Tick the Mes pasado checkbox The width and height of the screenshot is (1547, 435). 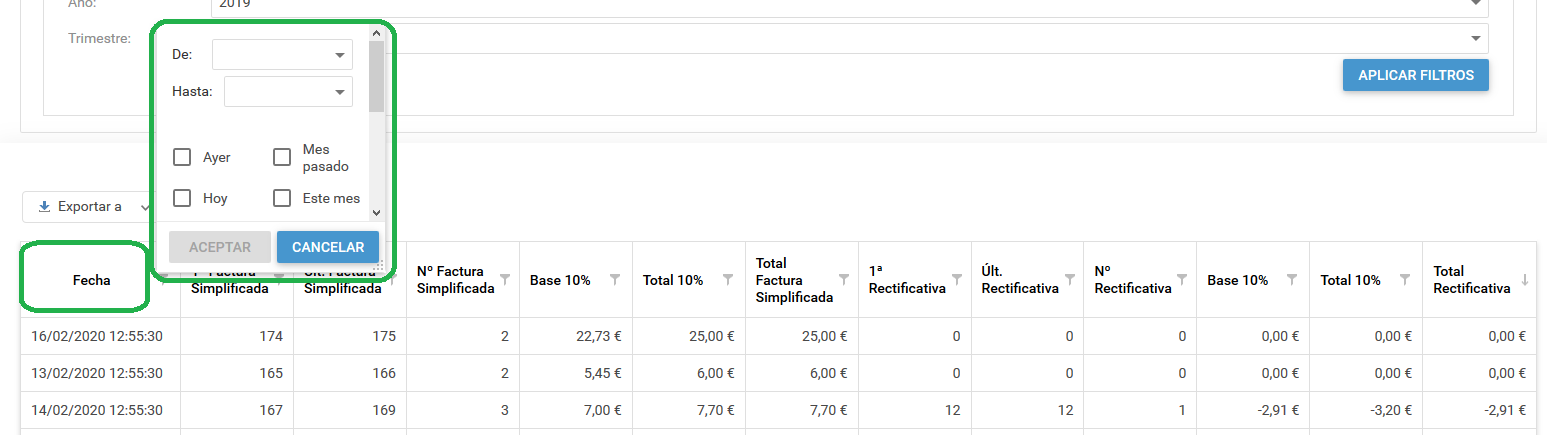282,157
